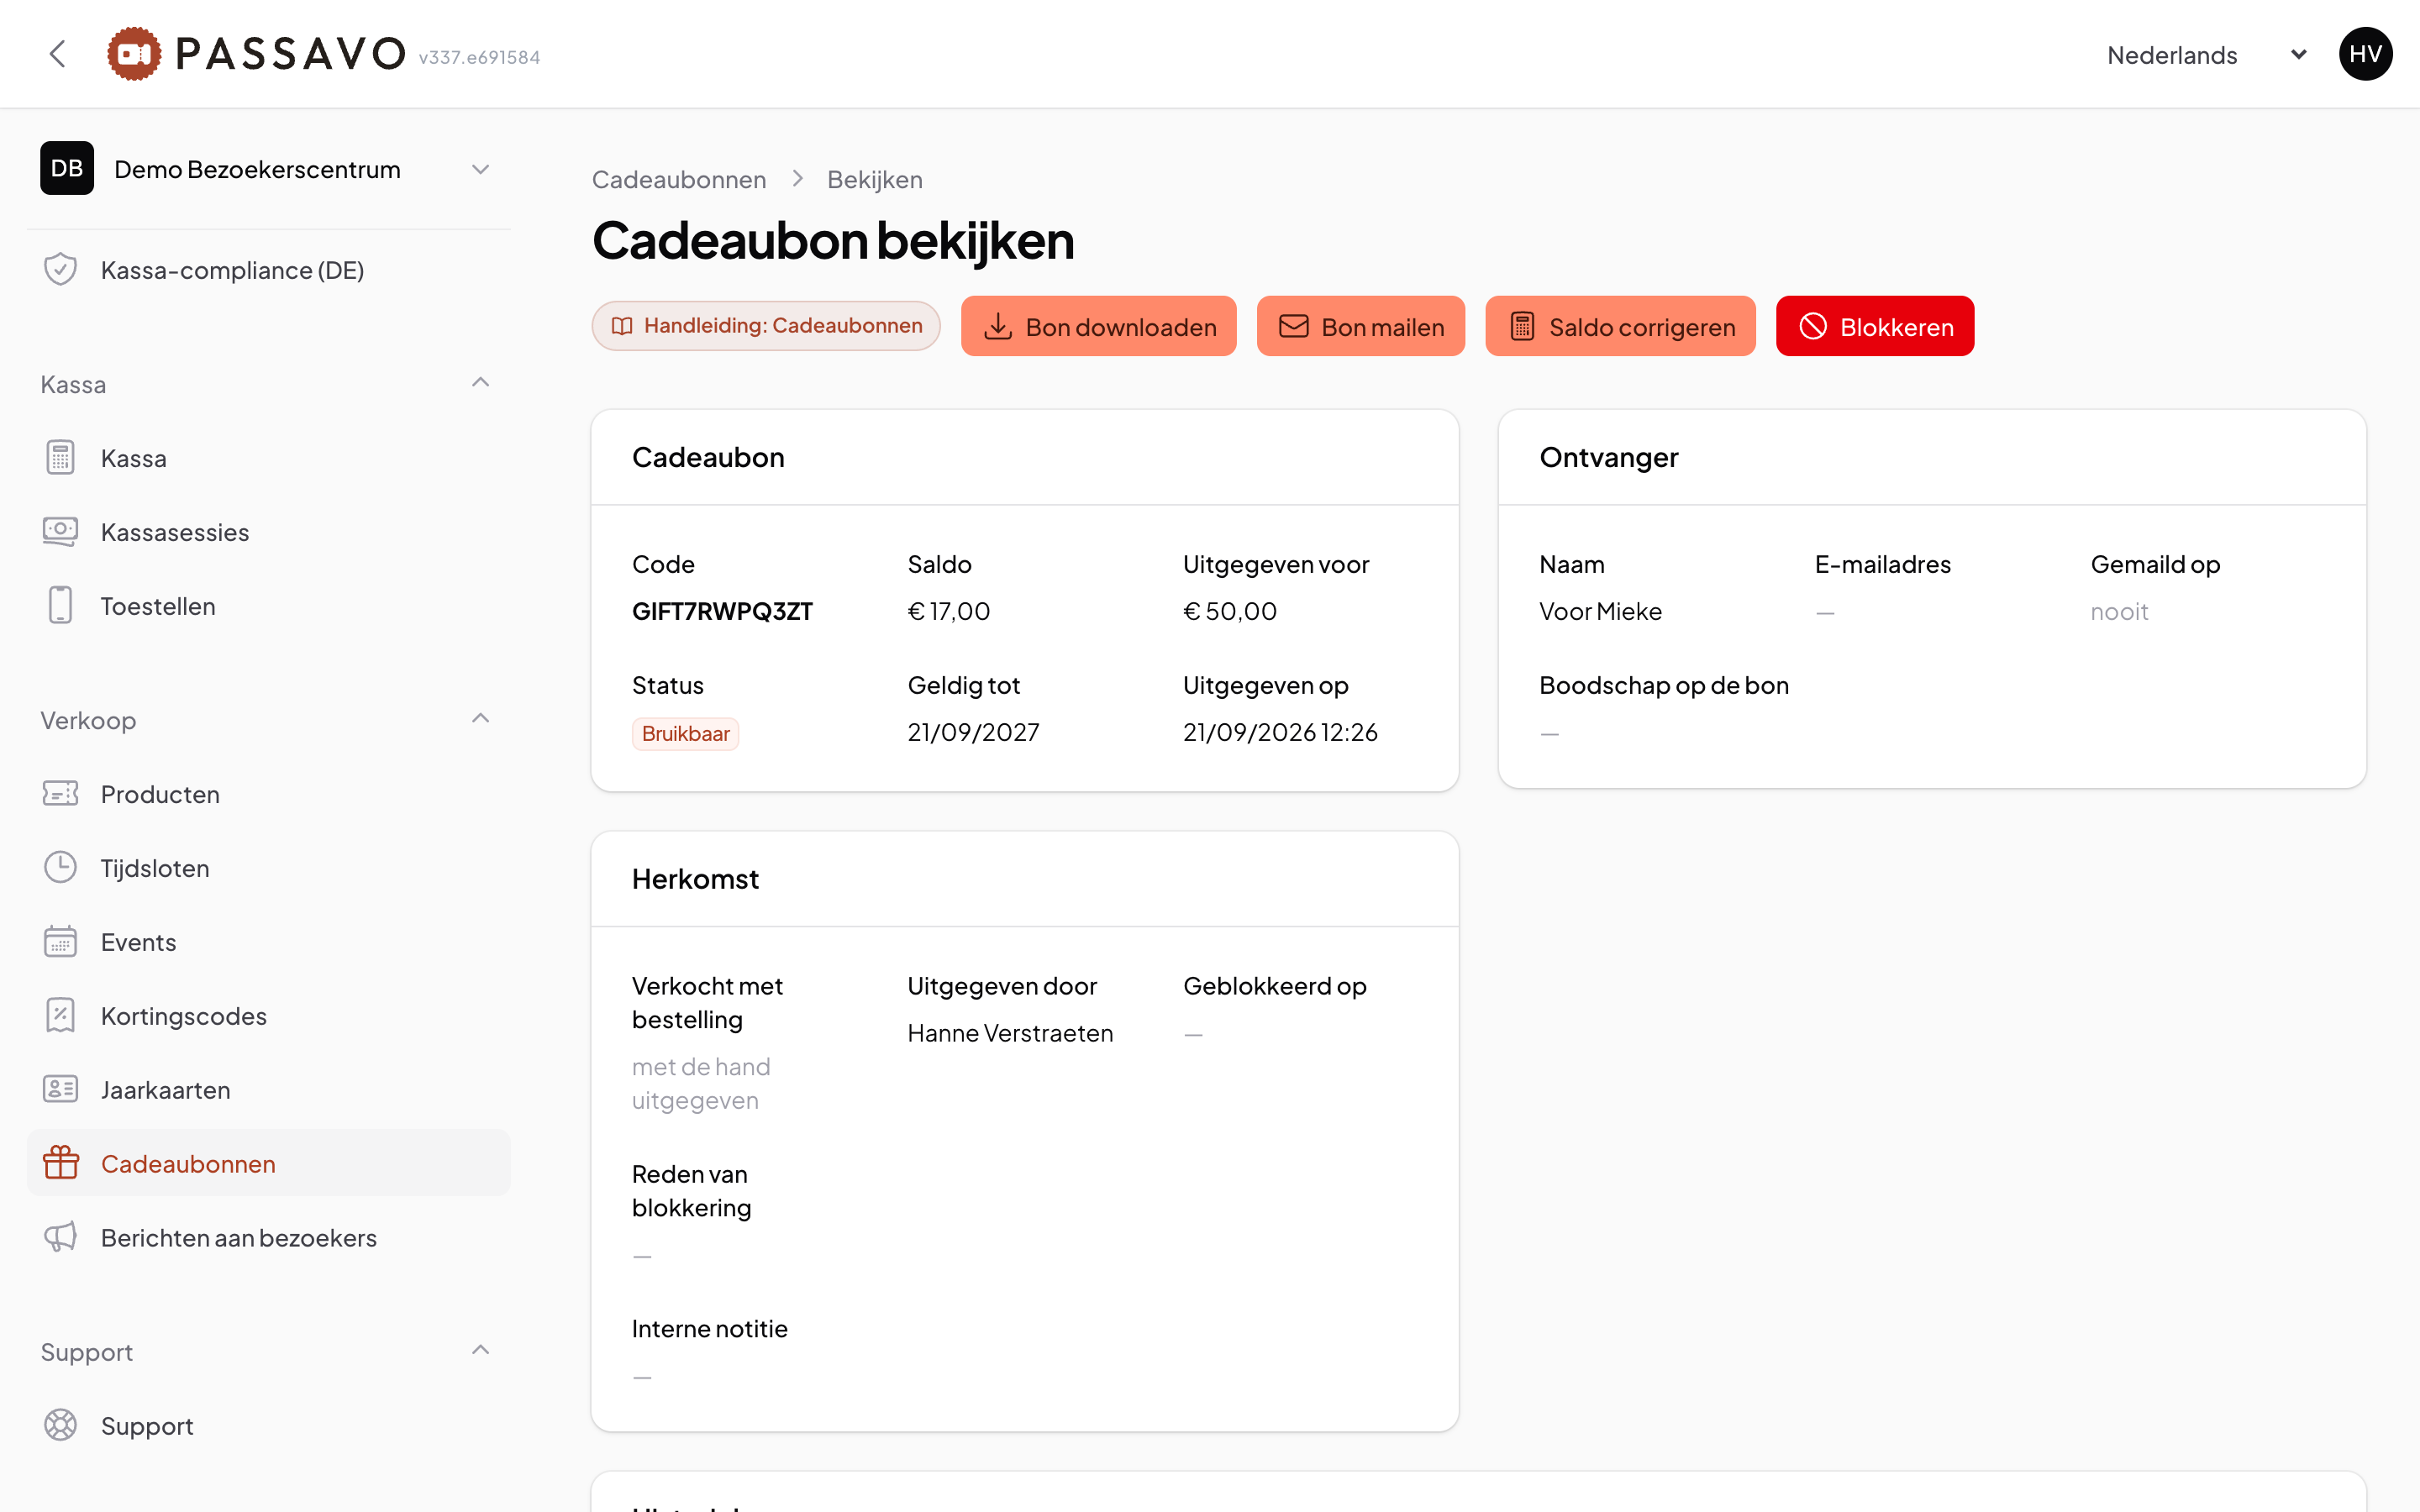
Task: Open the Handleiding: Cadeaubonnen guide
Action: 766,326
